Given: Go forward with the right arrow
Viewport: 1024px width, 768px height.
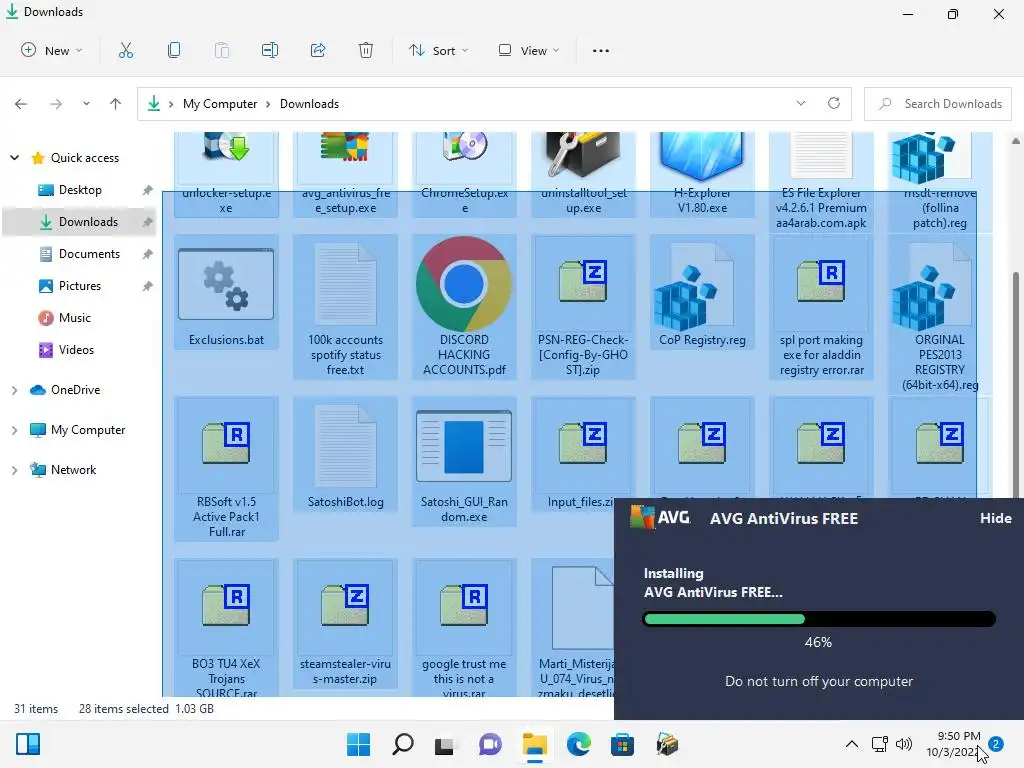Looking at the screenshot, I should 56,104.
